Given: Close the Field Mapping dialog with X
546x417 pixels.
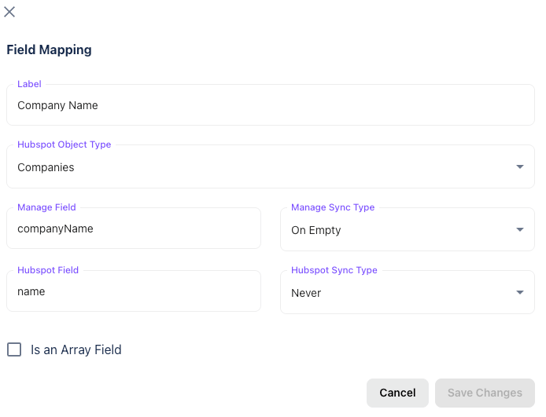Looking at the screenshot, I should click(9, 12).
